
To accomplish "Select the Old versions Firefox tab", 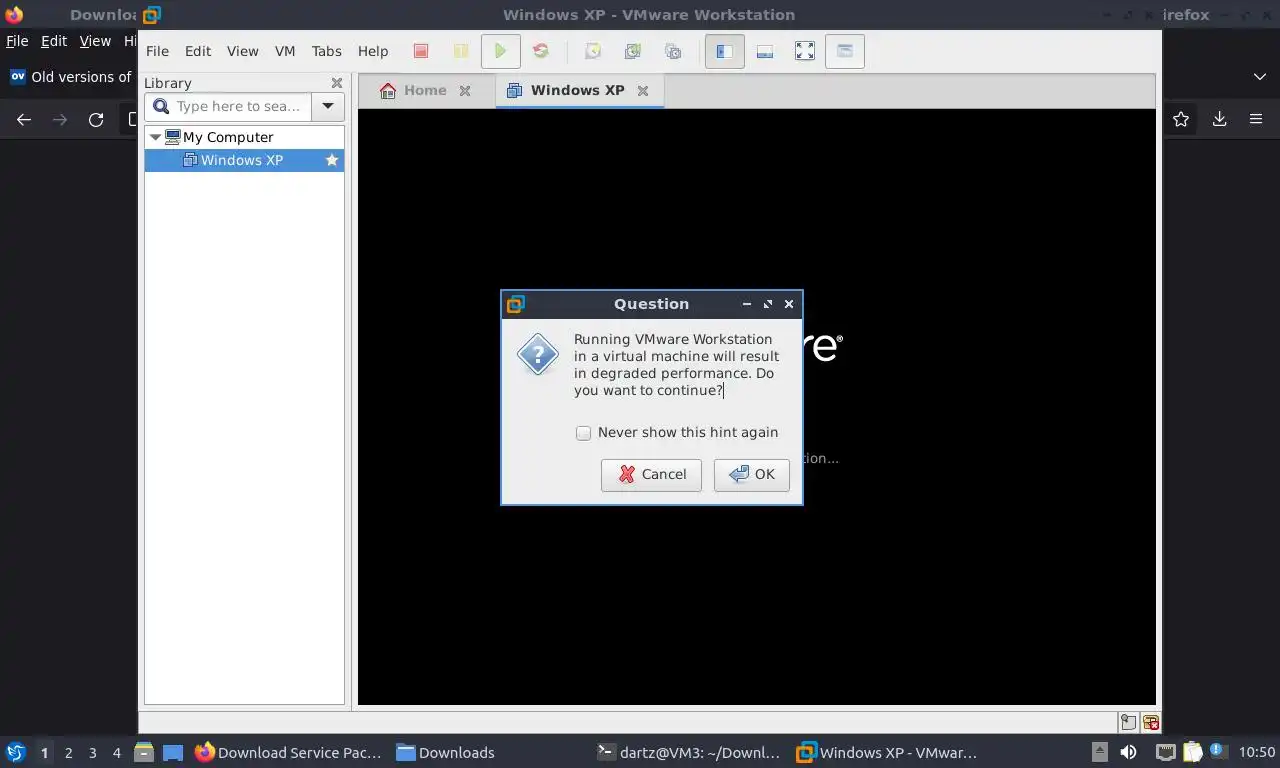I will click(x=70, y=77).
